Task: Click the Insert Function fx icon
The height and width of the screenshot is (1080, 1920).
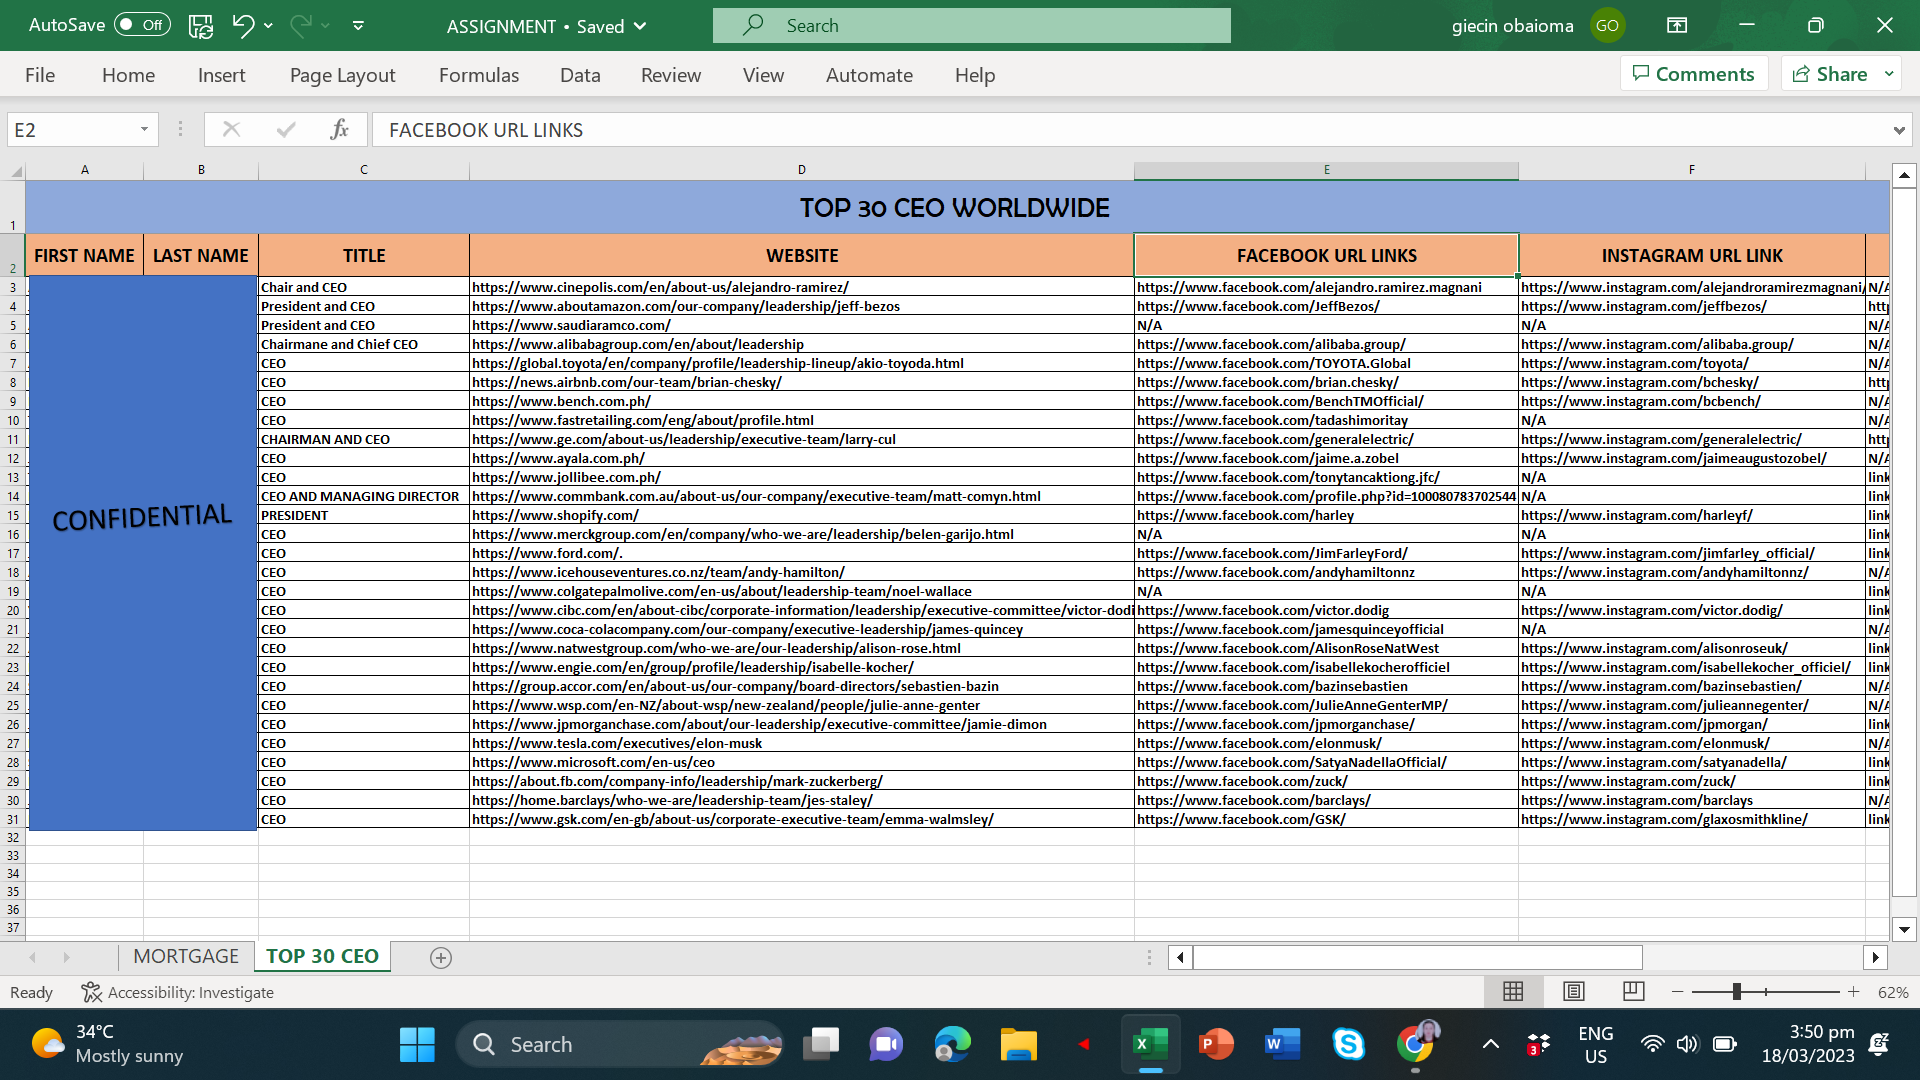Action: pos(339,129)
